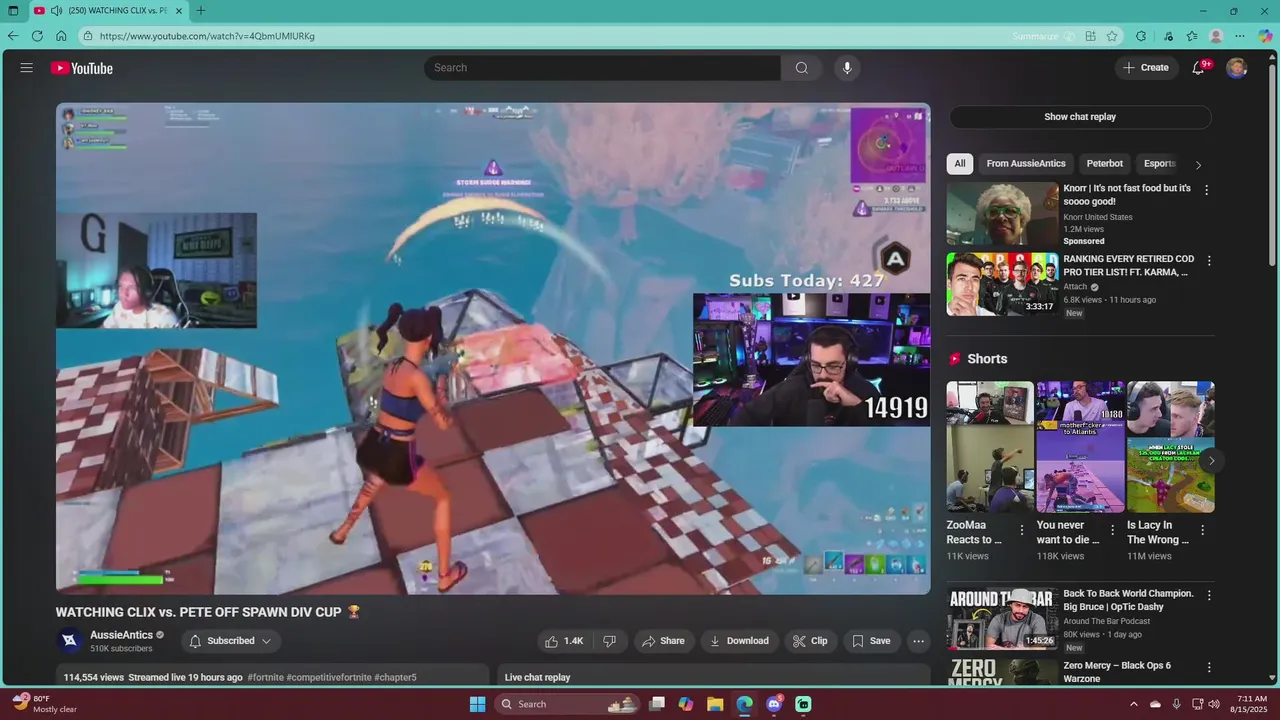Click Summarize in the address bar
Screen dimensions: 1280x720
(1043, 36)
